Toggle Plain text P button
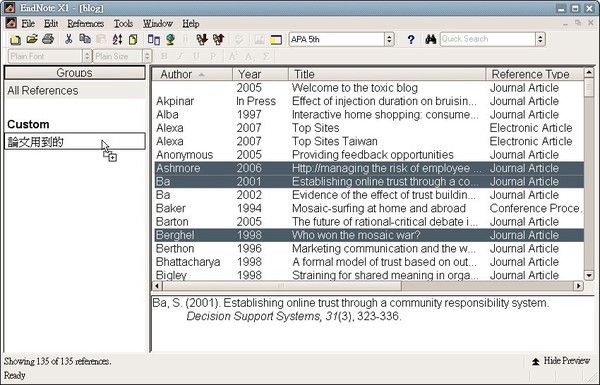Viewport: 600px width, 385px height. tap(213, 56)
